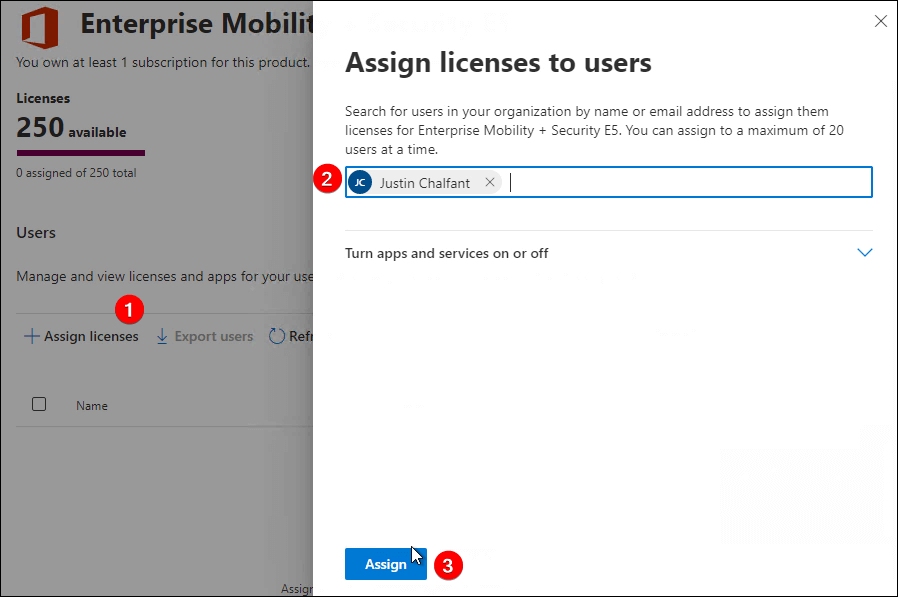The width and height of the screenshot is (898, 597).
Task: Click Turn apps and services on or off
Action: pos(446,253)
